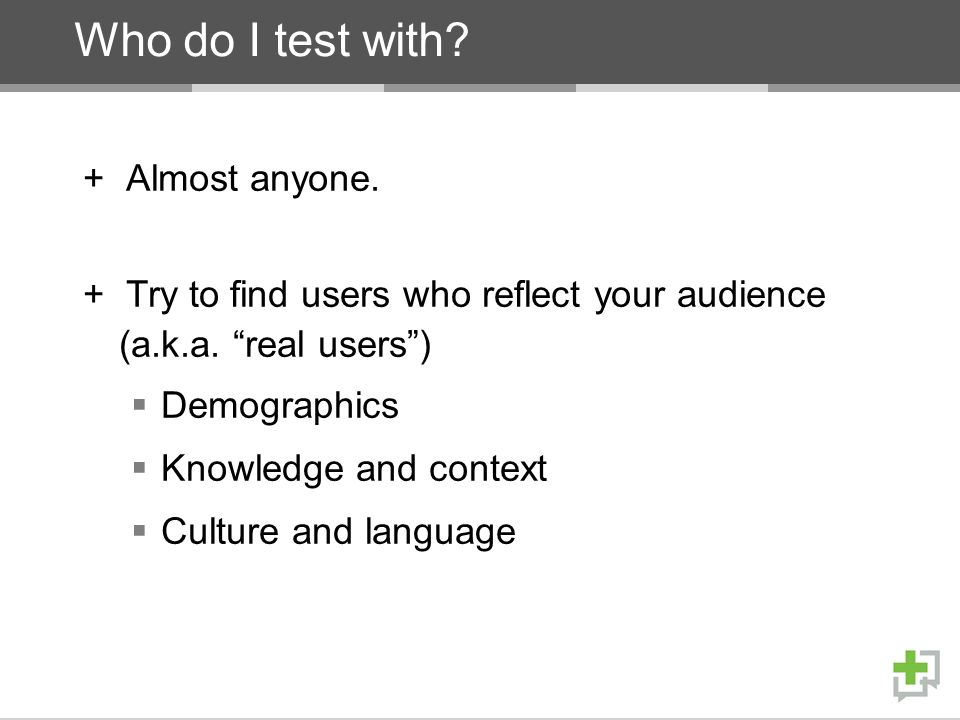This screenshot has height=720, width=960.
Task: Click the square bullet beside Knowledge and context
Action: point(140,468)
